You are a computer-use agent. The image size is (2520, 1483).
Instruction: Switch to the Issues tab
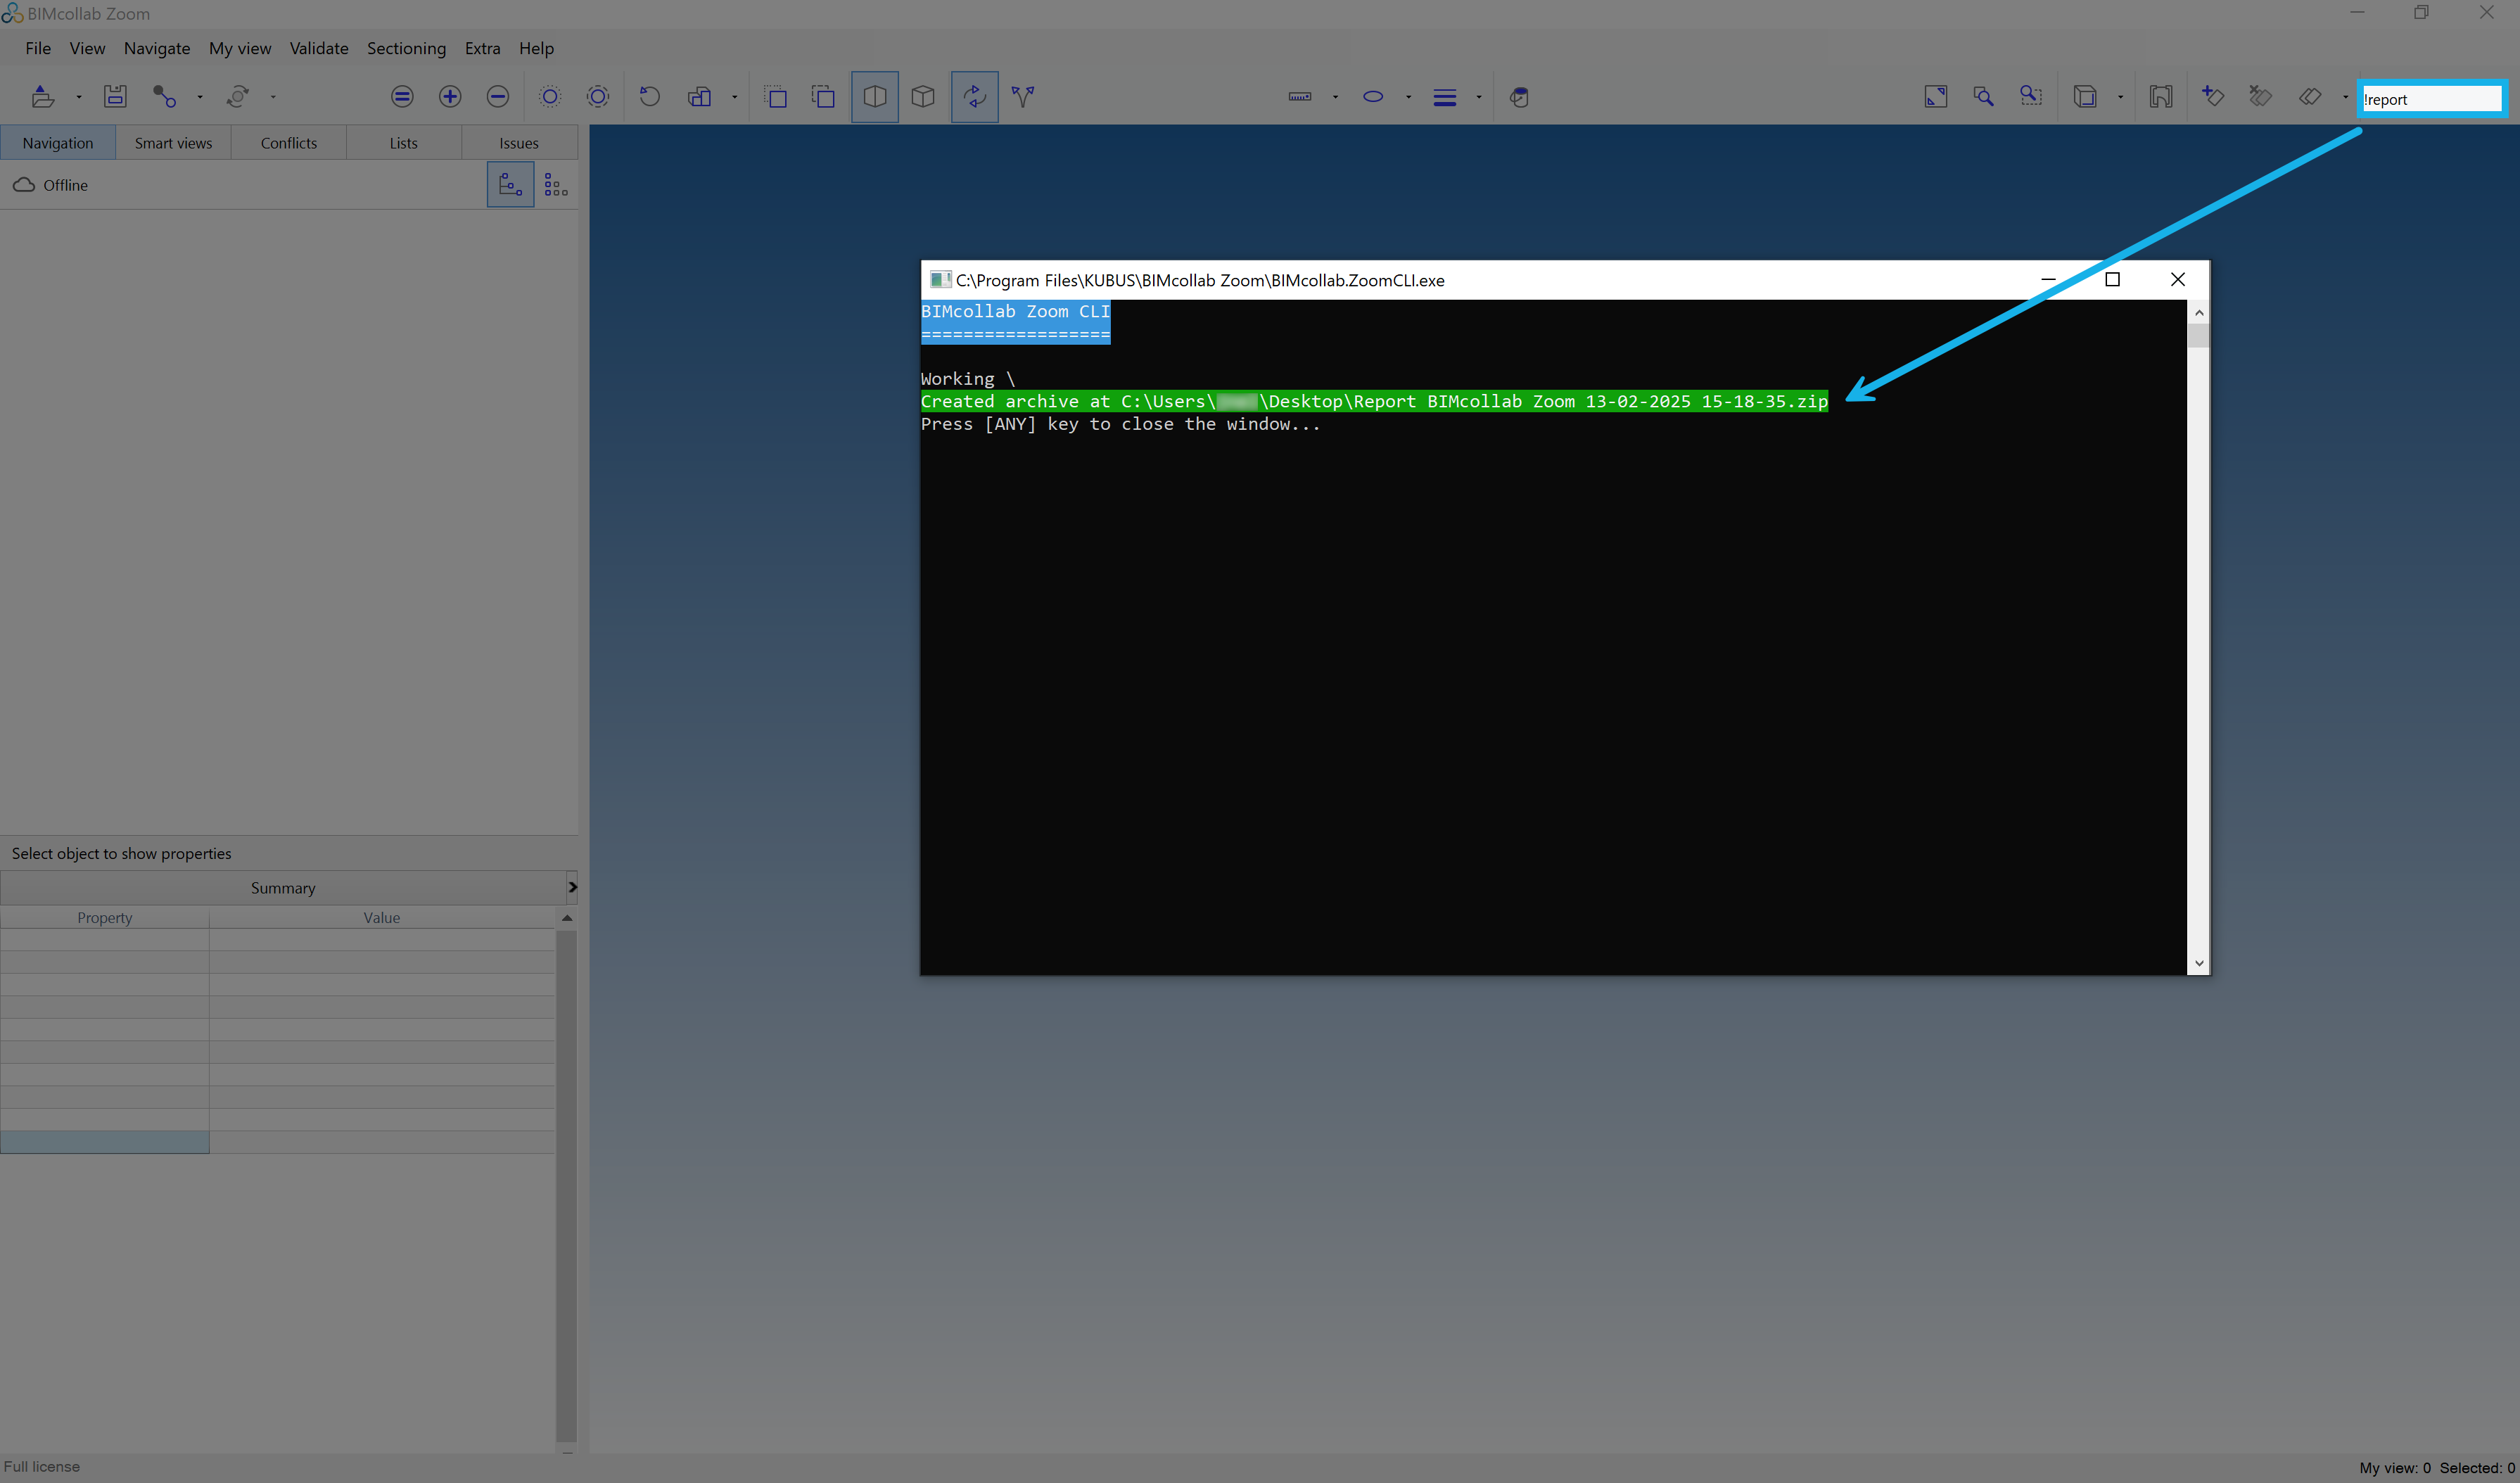click(519, 143)
